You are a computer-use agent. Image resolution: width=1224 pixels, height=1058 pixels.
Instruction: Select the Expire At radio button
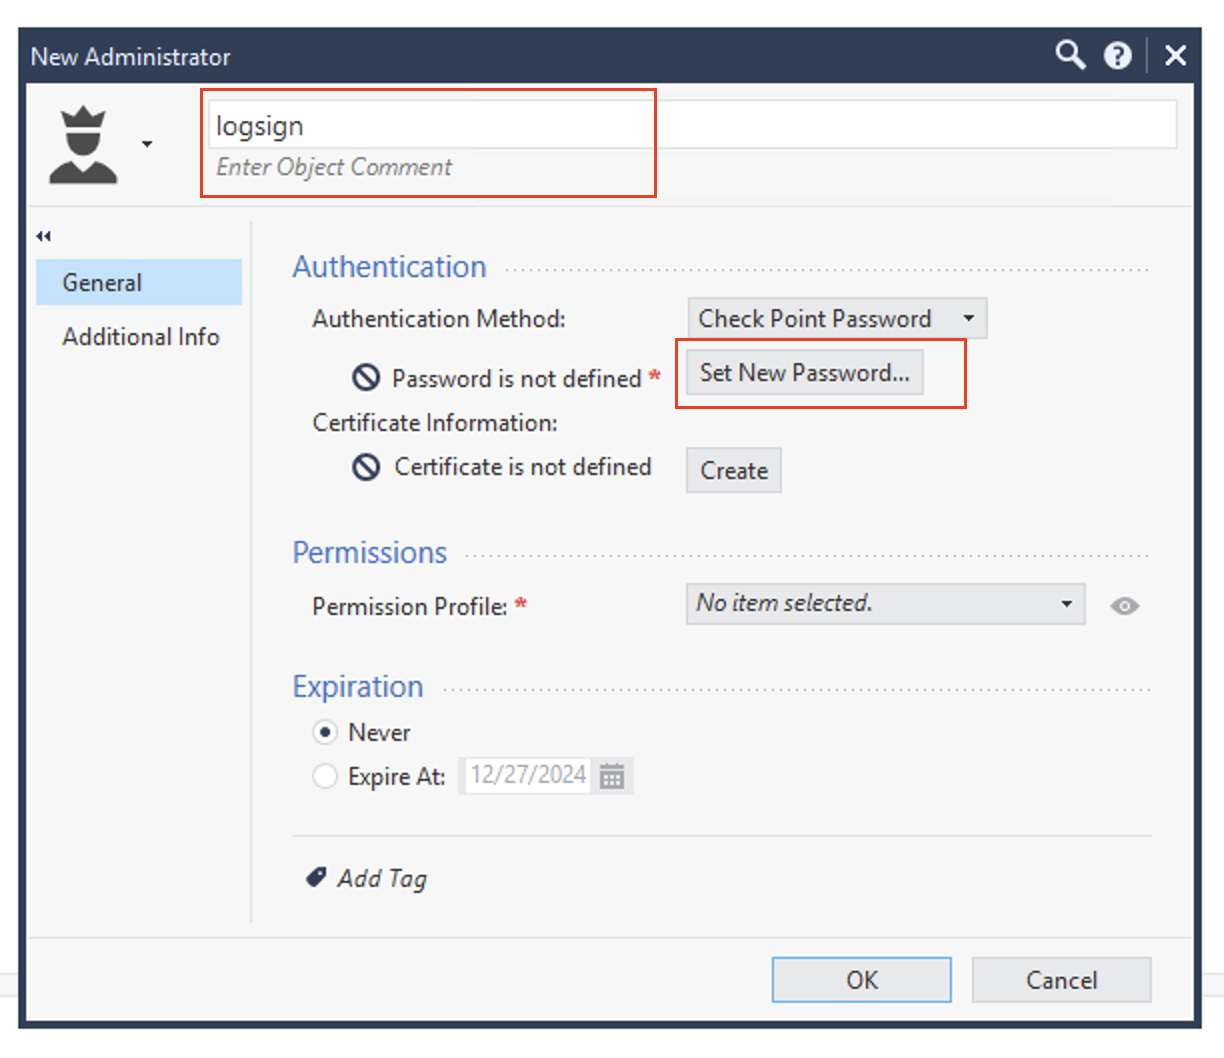(x=324, y=776)
